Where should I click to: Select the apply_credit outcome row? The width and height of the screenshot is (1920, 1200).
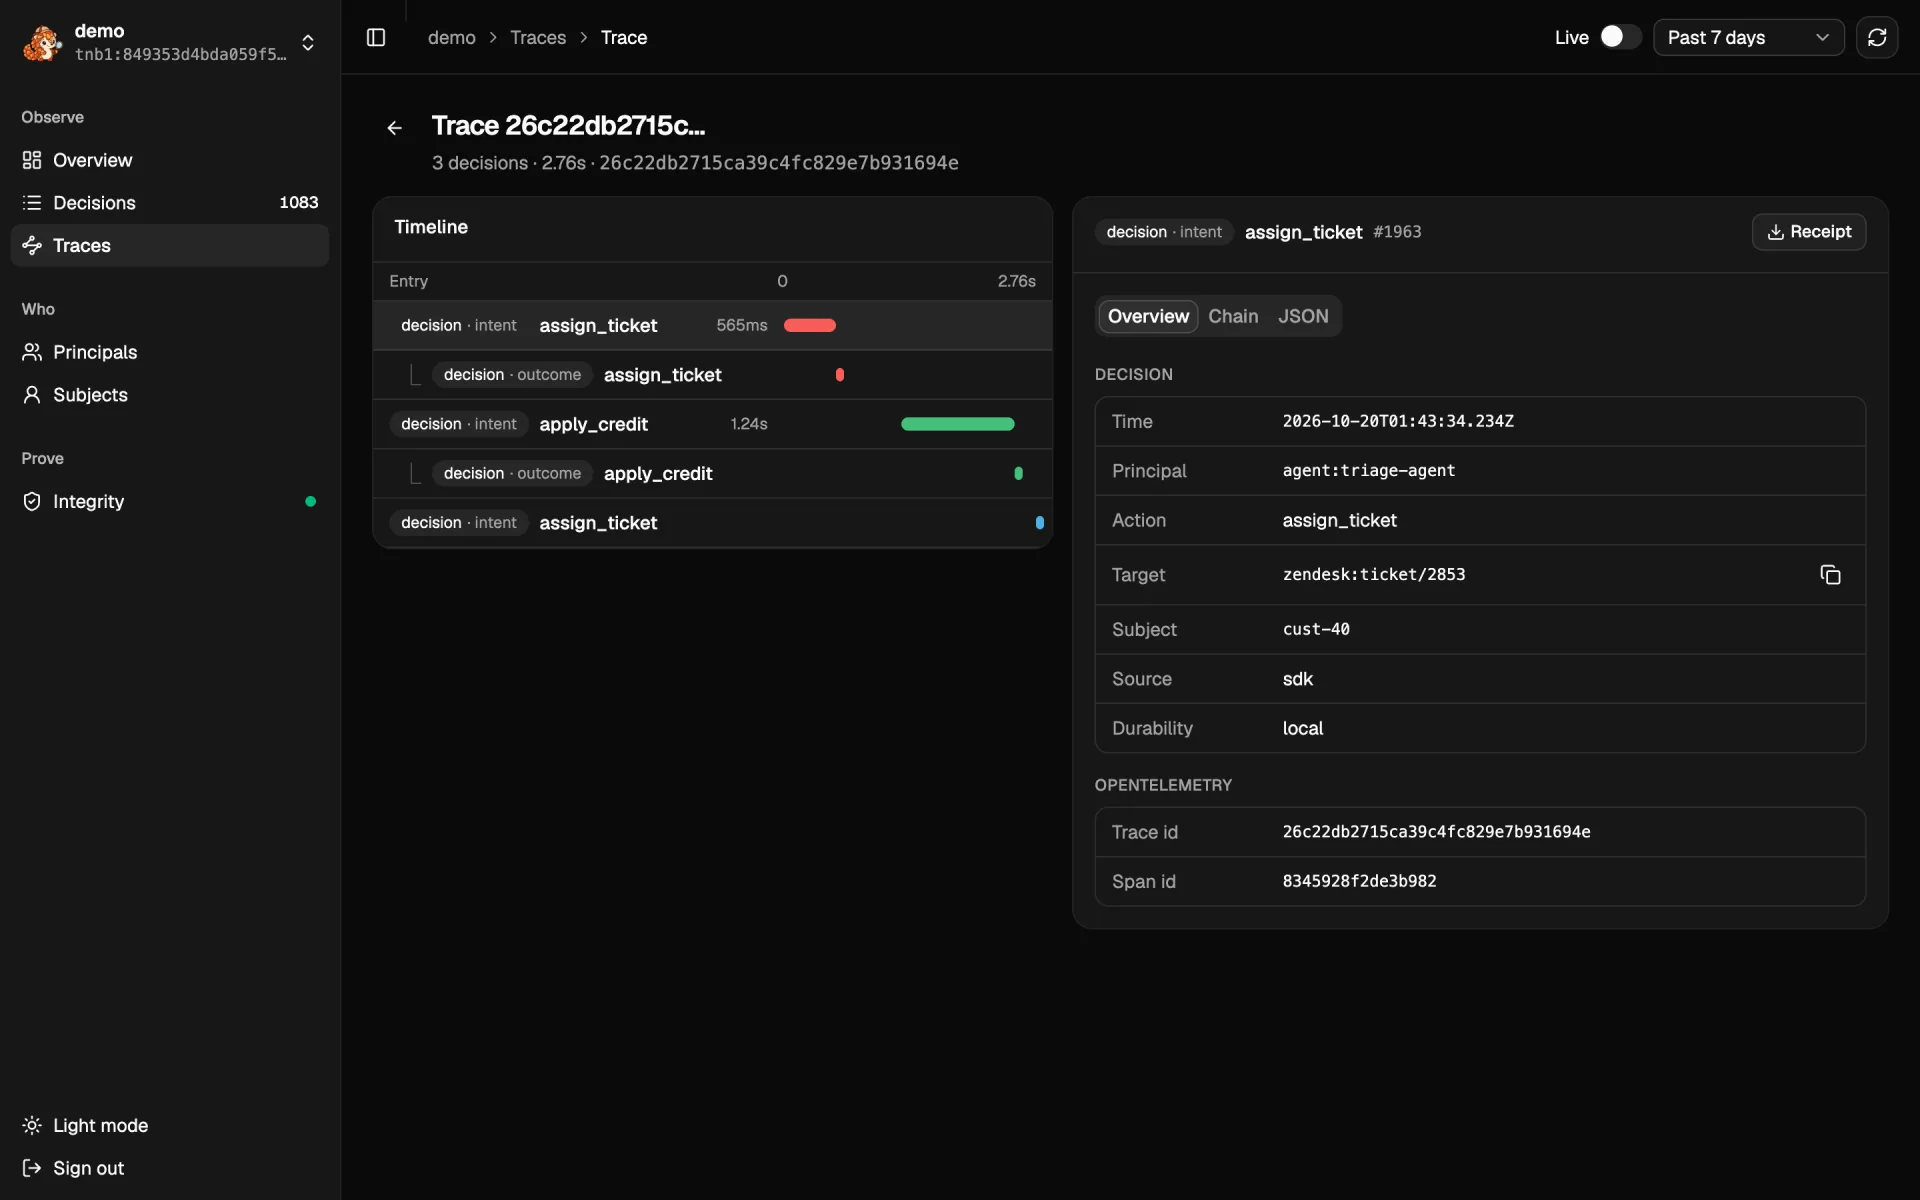coord(712,473)
